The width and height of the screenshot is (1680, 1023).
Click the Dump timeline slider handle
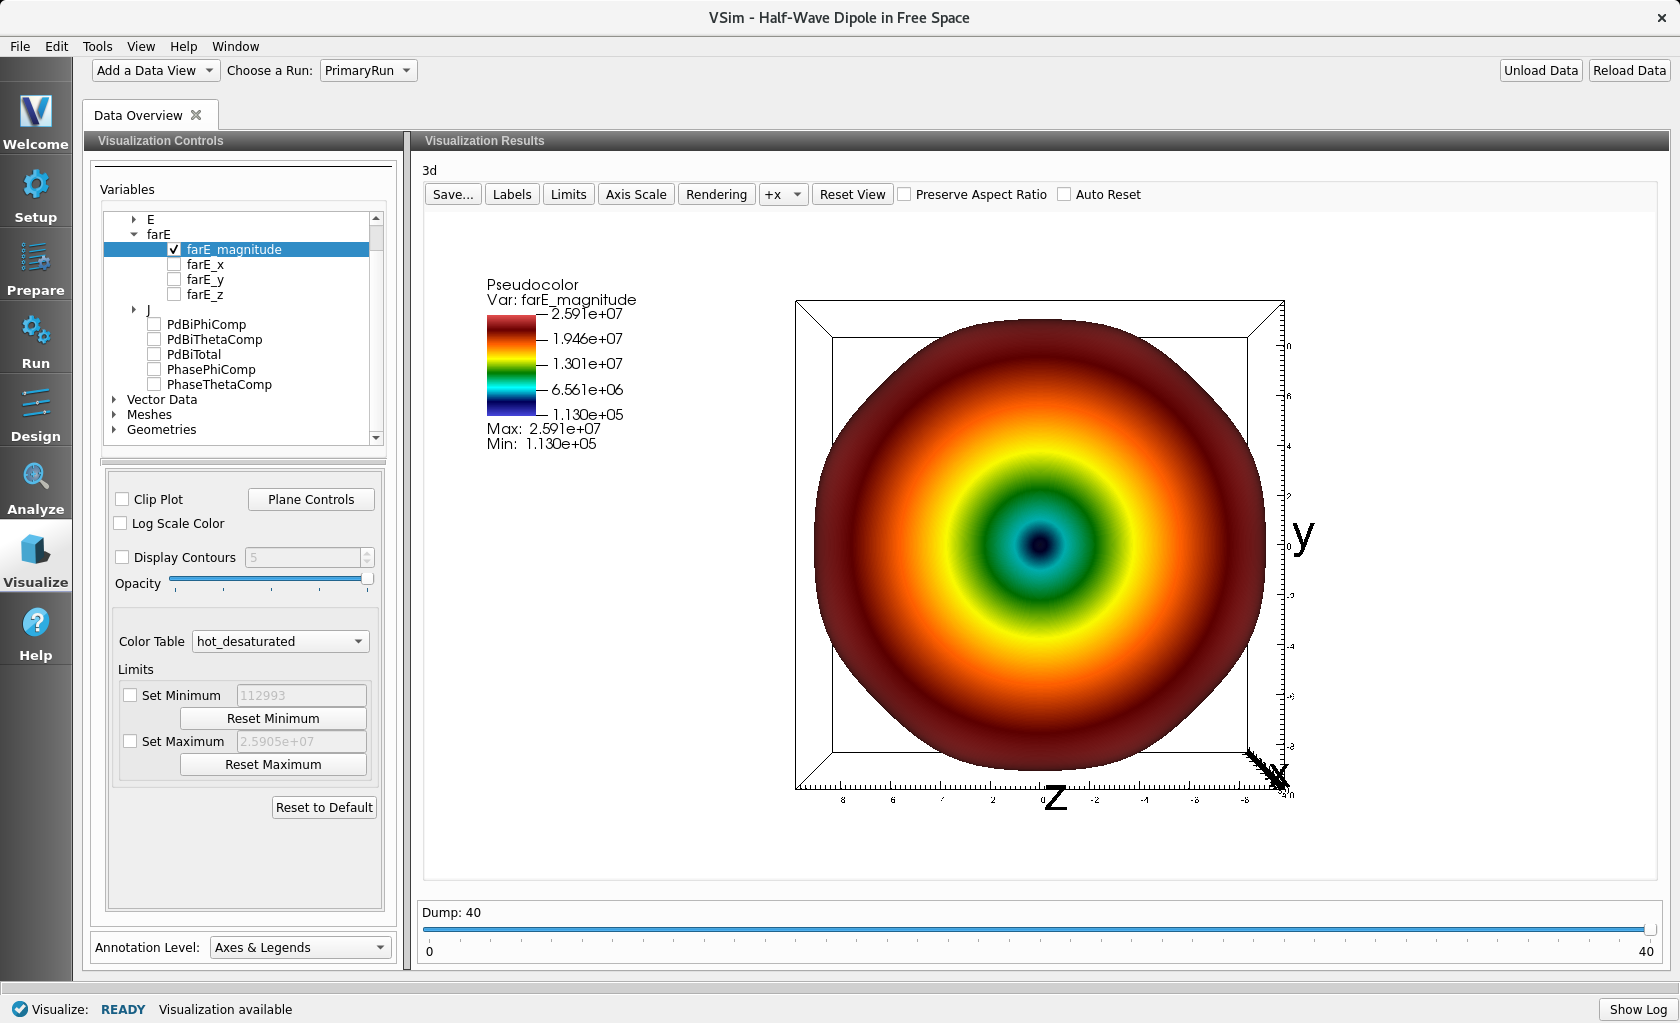pos(1650,930)
